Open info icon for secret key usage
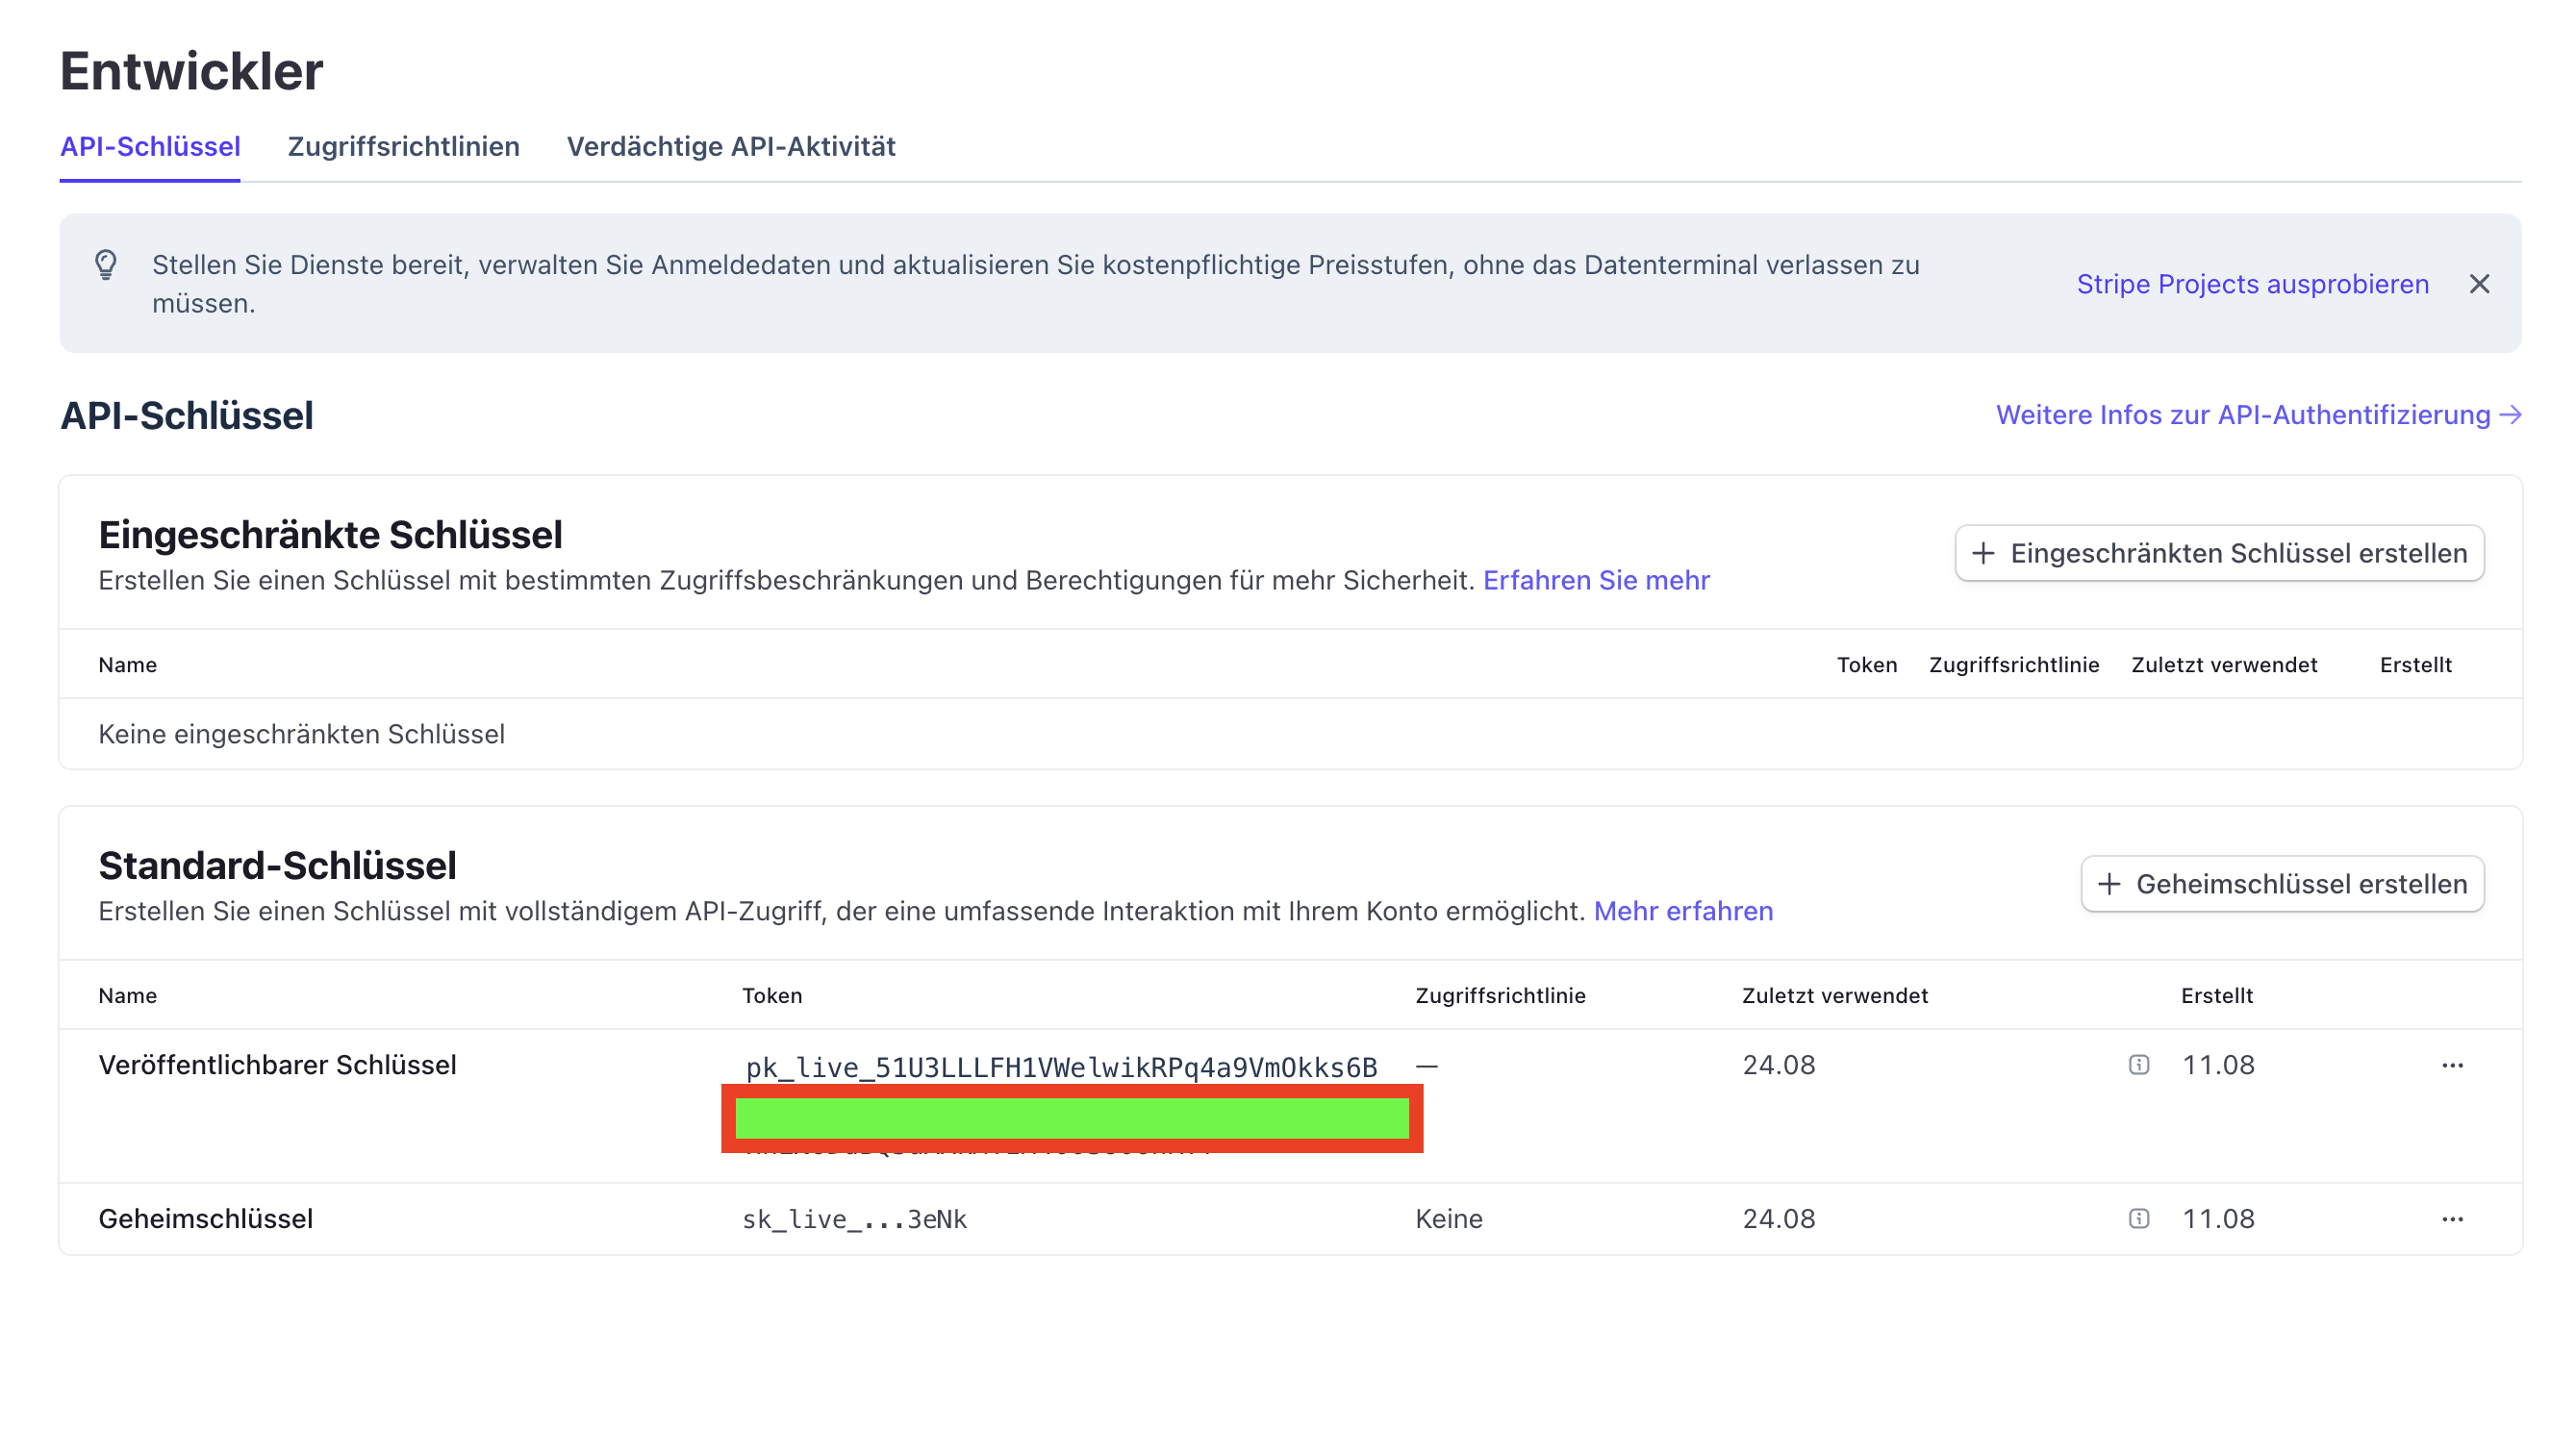The height and width of the screenshot is (1456, 2576). (2138, 1218)
